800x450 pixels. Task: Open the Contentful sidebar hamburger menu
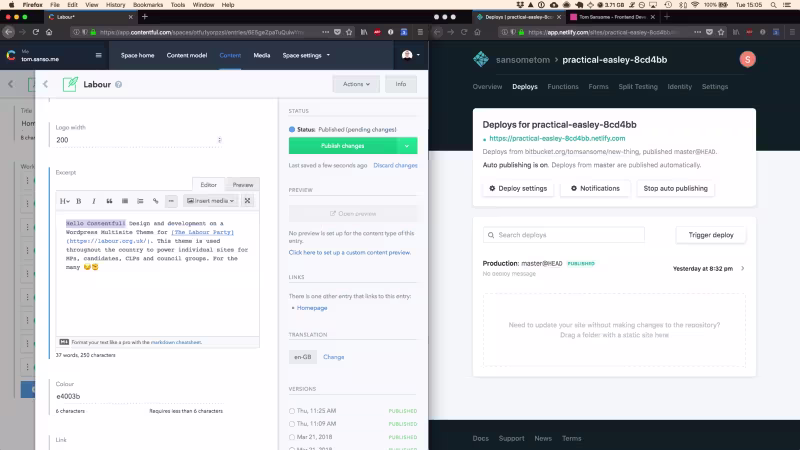pos(98,55)
